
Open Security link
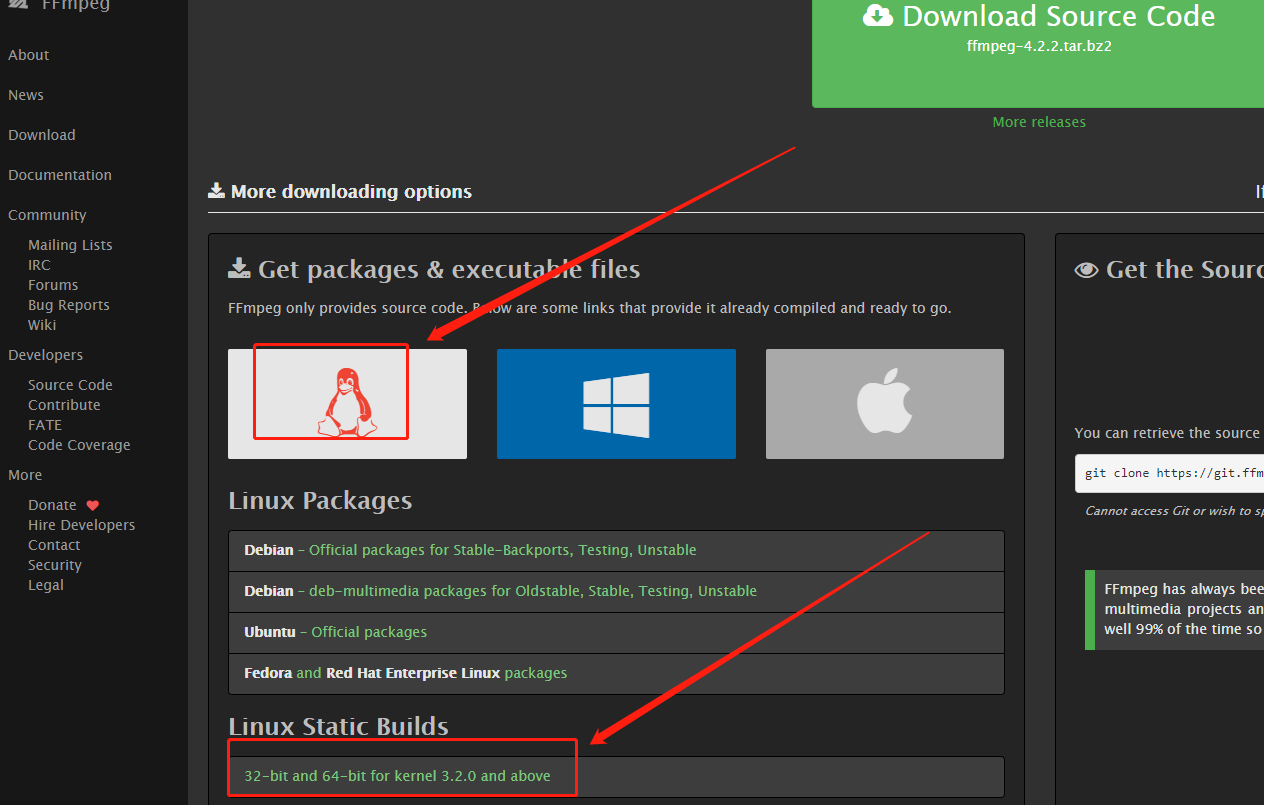(55, 565)
